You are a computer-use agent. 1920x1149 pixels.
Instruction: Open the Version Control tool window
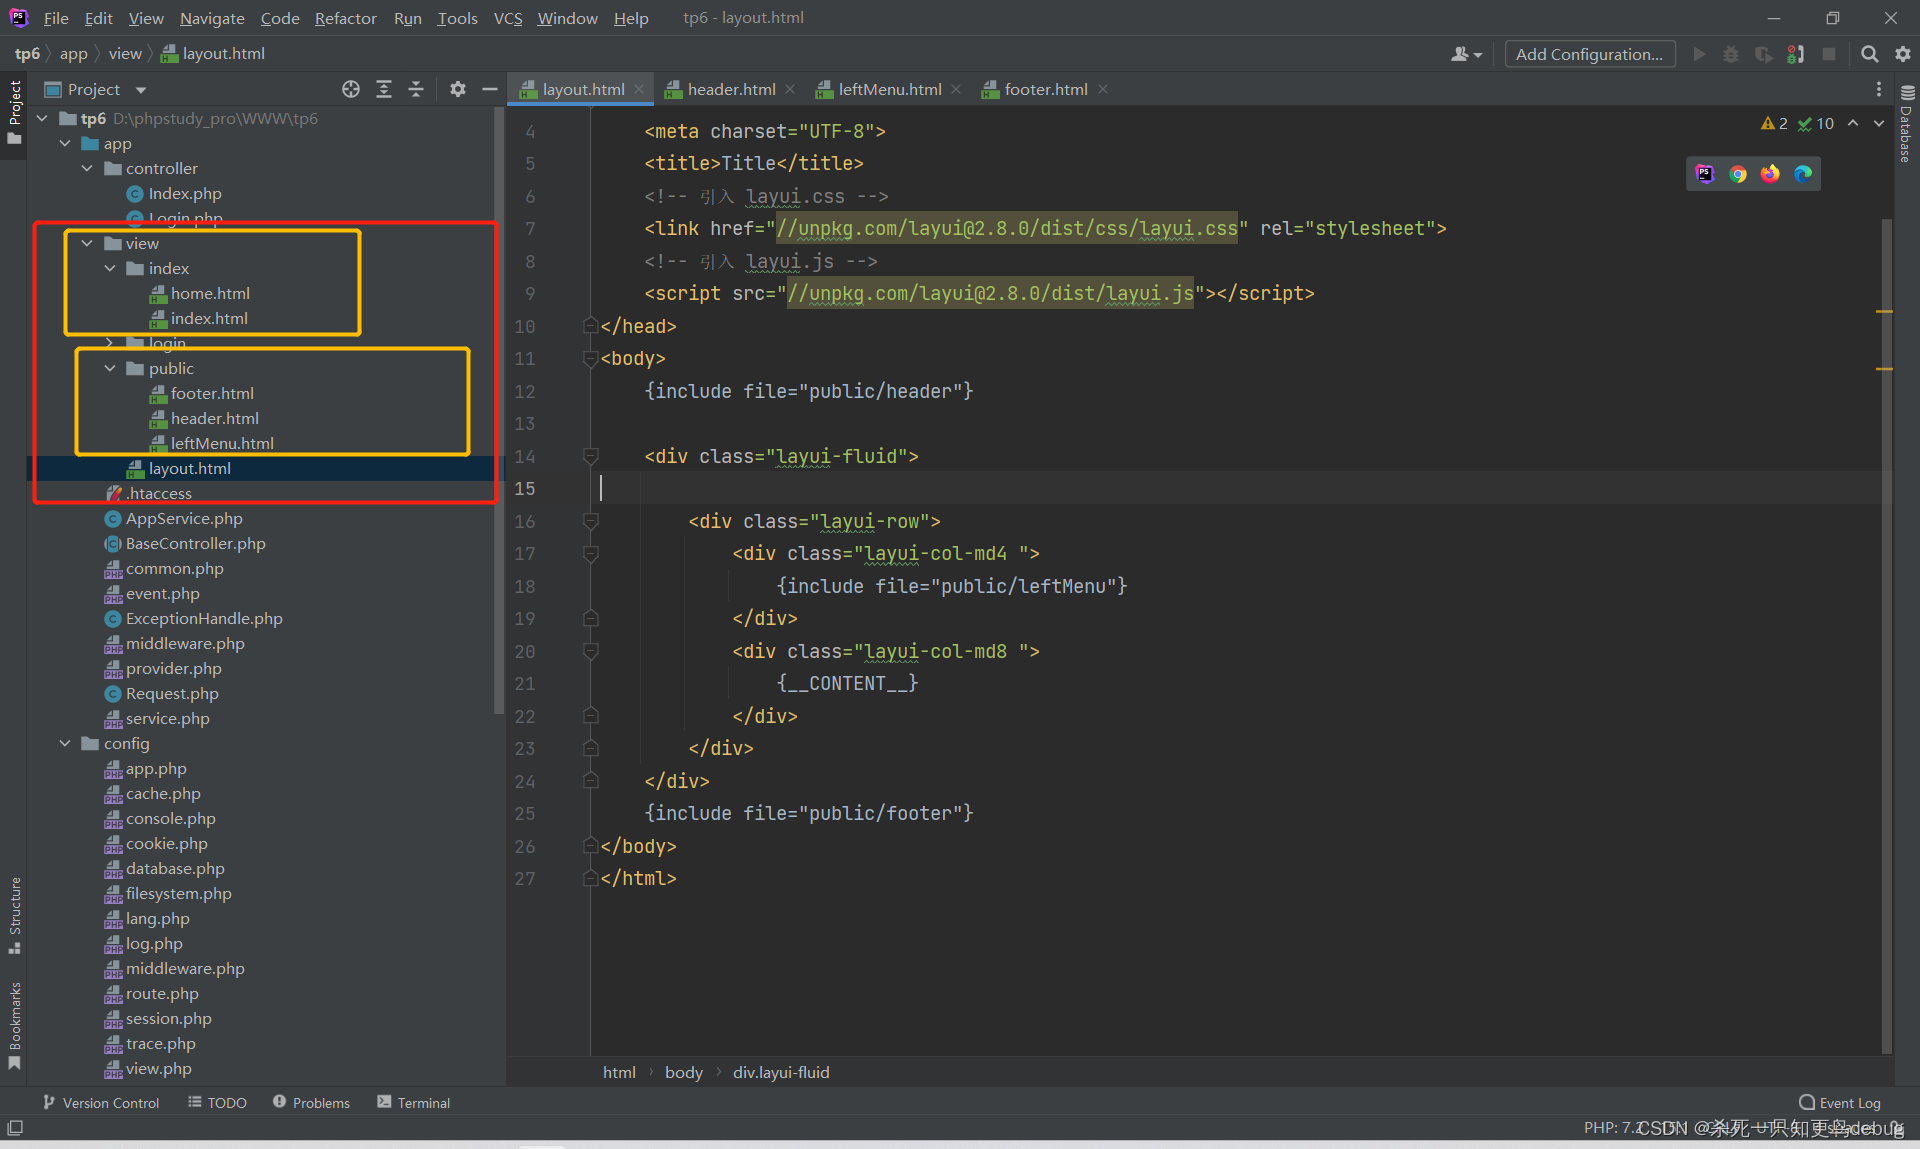pyautogui.click(x=101, y=1102)
